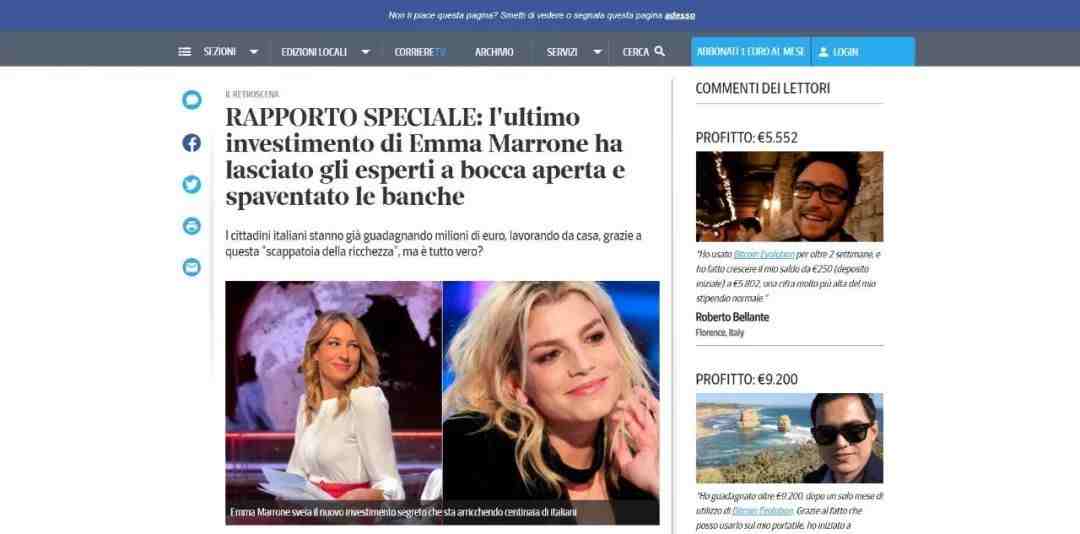Click the article headline about Emma Marrone
This screenshot has width=1080, height=534.
pos(425,157)
